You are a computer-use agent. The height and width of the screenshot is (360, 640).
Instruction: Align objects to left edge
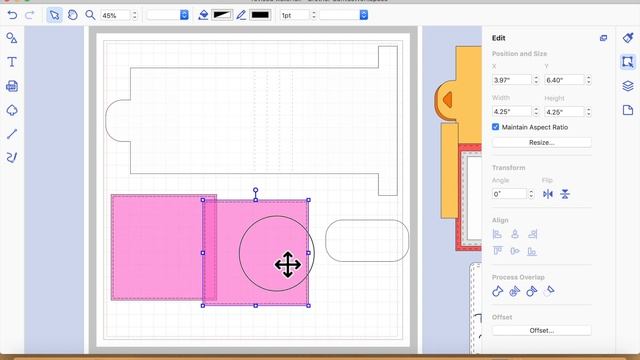[x=497, y=234]
